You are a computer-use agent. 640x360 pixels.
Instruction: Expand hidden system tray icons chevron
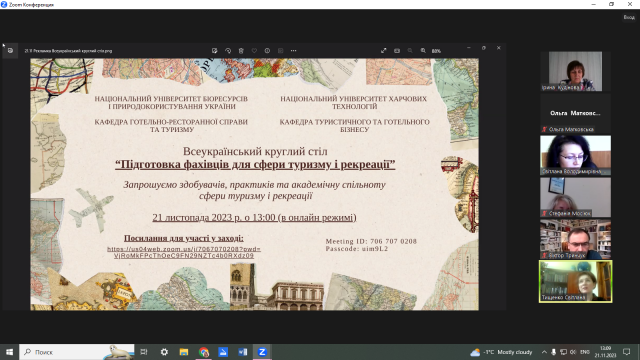coord(544,352)
